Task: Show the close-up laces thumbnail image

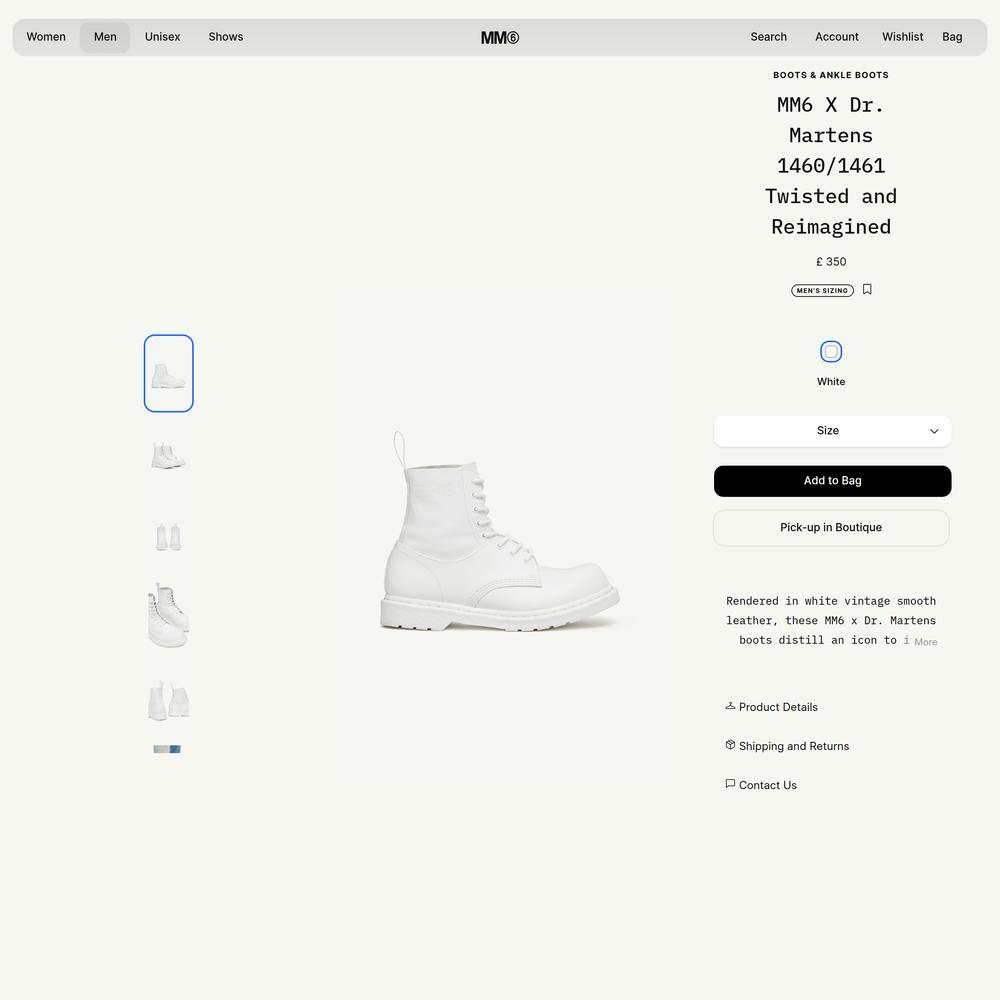Action: [168, 615]
